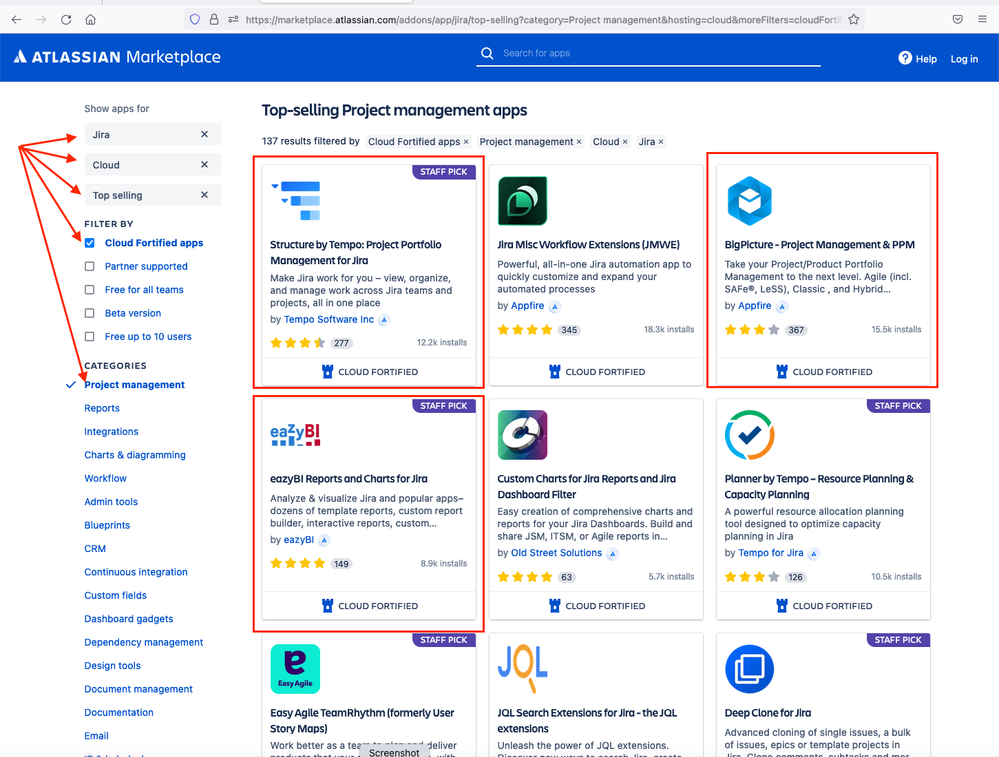Image resolution: width=999 pixels, height=757 pixels.
Task: Click the browser address bar URL
Action: point(543,20)
